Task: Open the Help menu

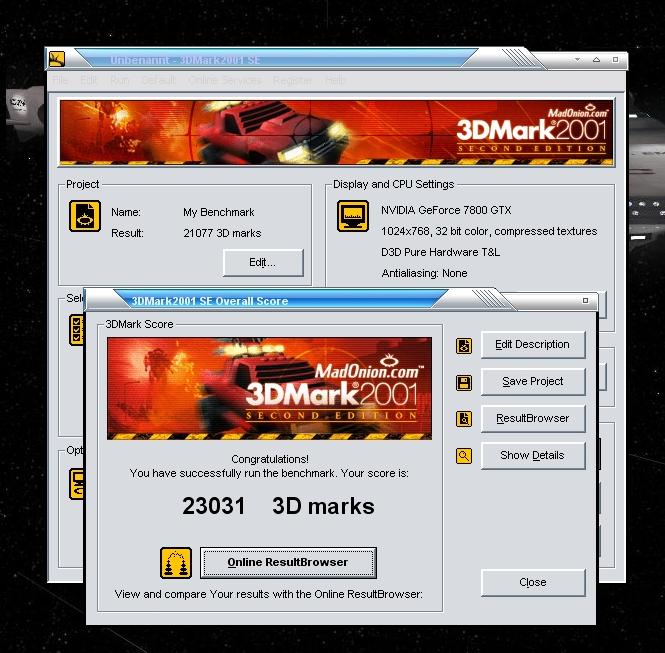Action: coord(335,80)
